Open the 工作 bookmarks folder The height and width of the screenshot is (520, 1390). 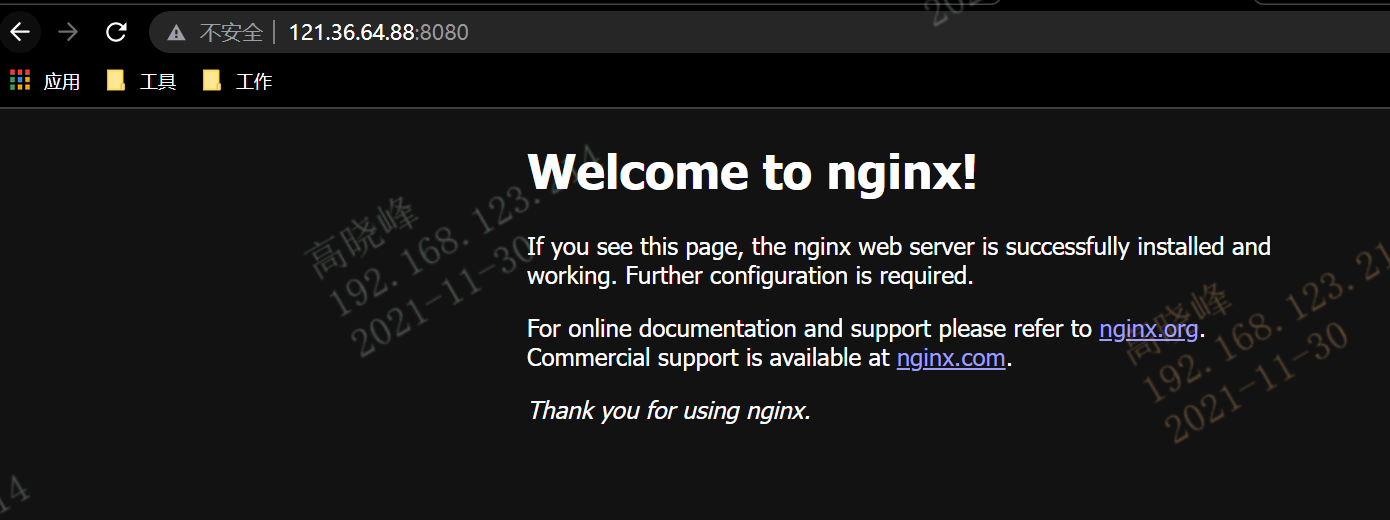click(x=237, y=81)
